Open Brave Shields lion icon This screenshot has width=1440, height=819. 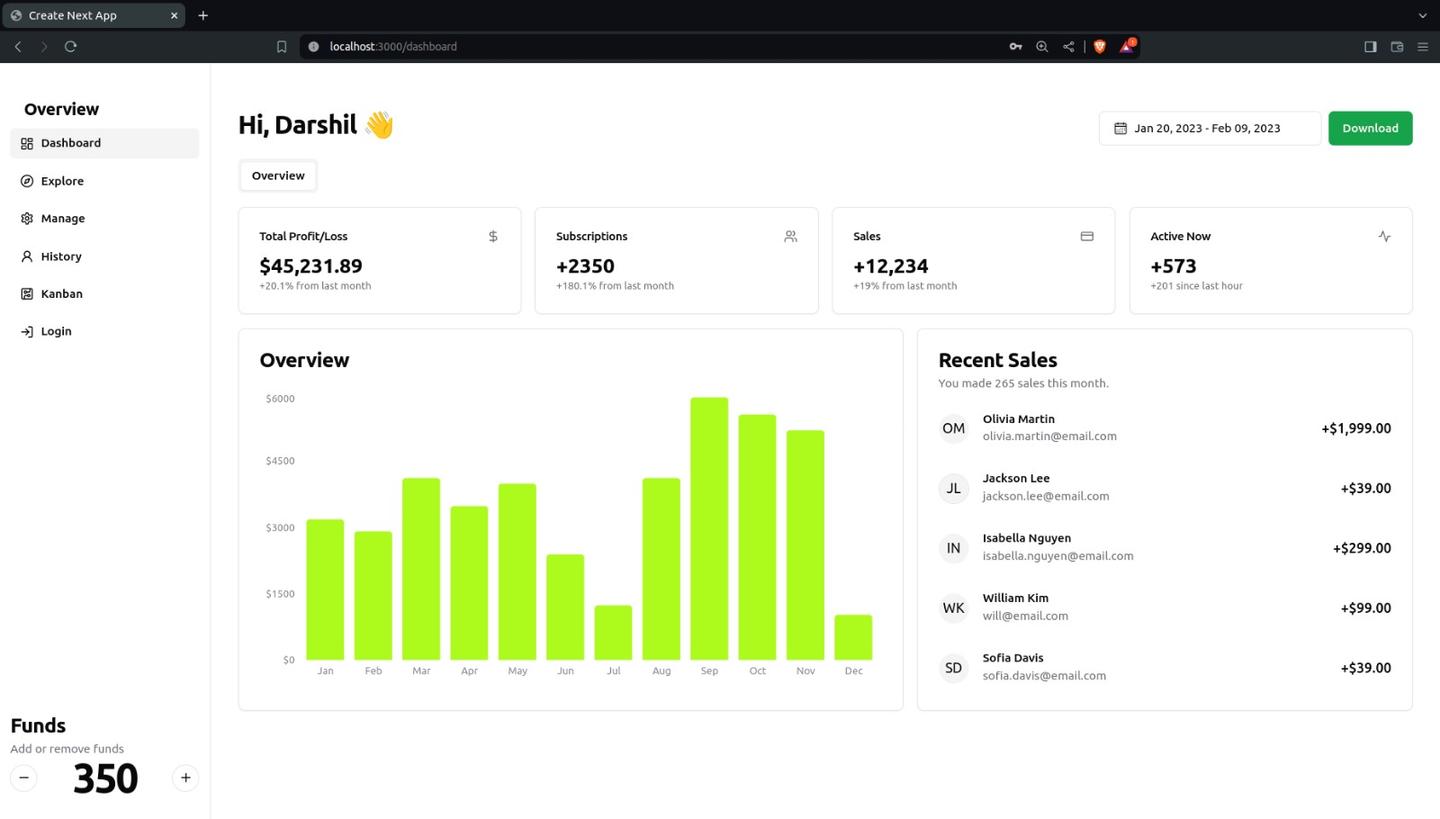(x=1100, y=46)
